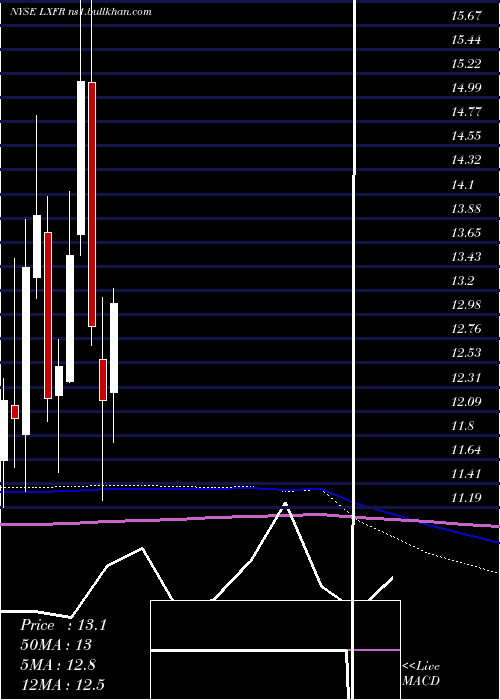Click the 11.8 price axis label
The image size is (500, 700).
click(x=462, y=426)
